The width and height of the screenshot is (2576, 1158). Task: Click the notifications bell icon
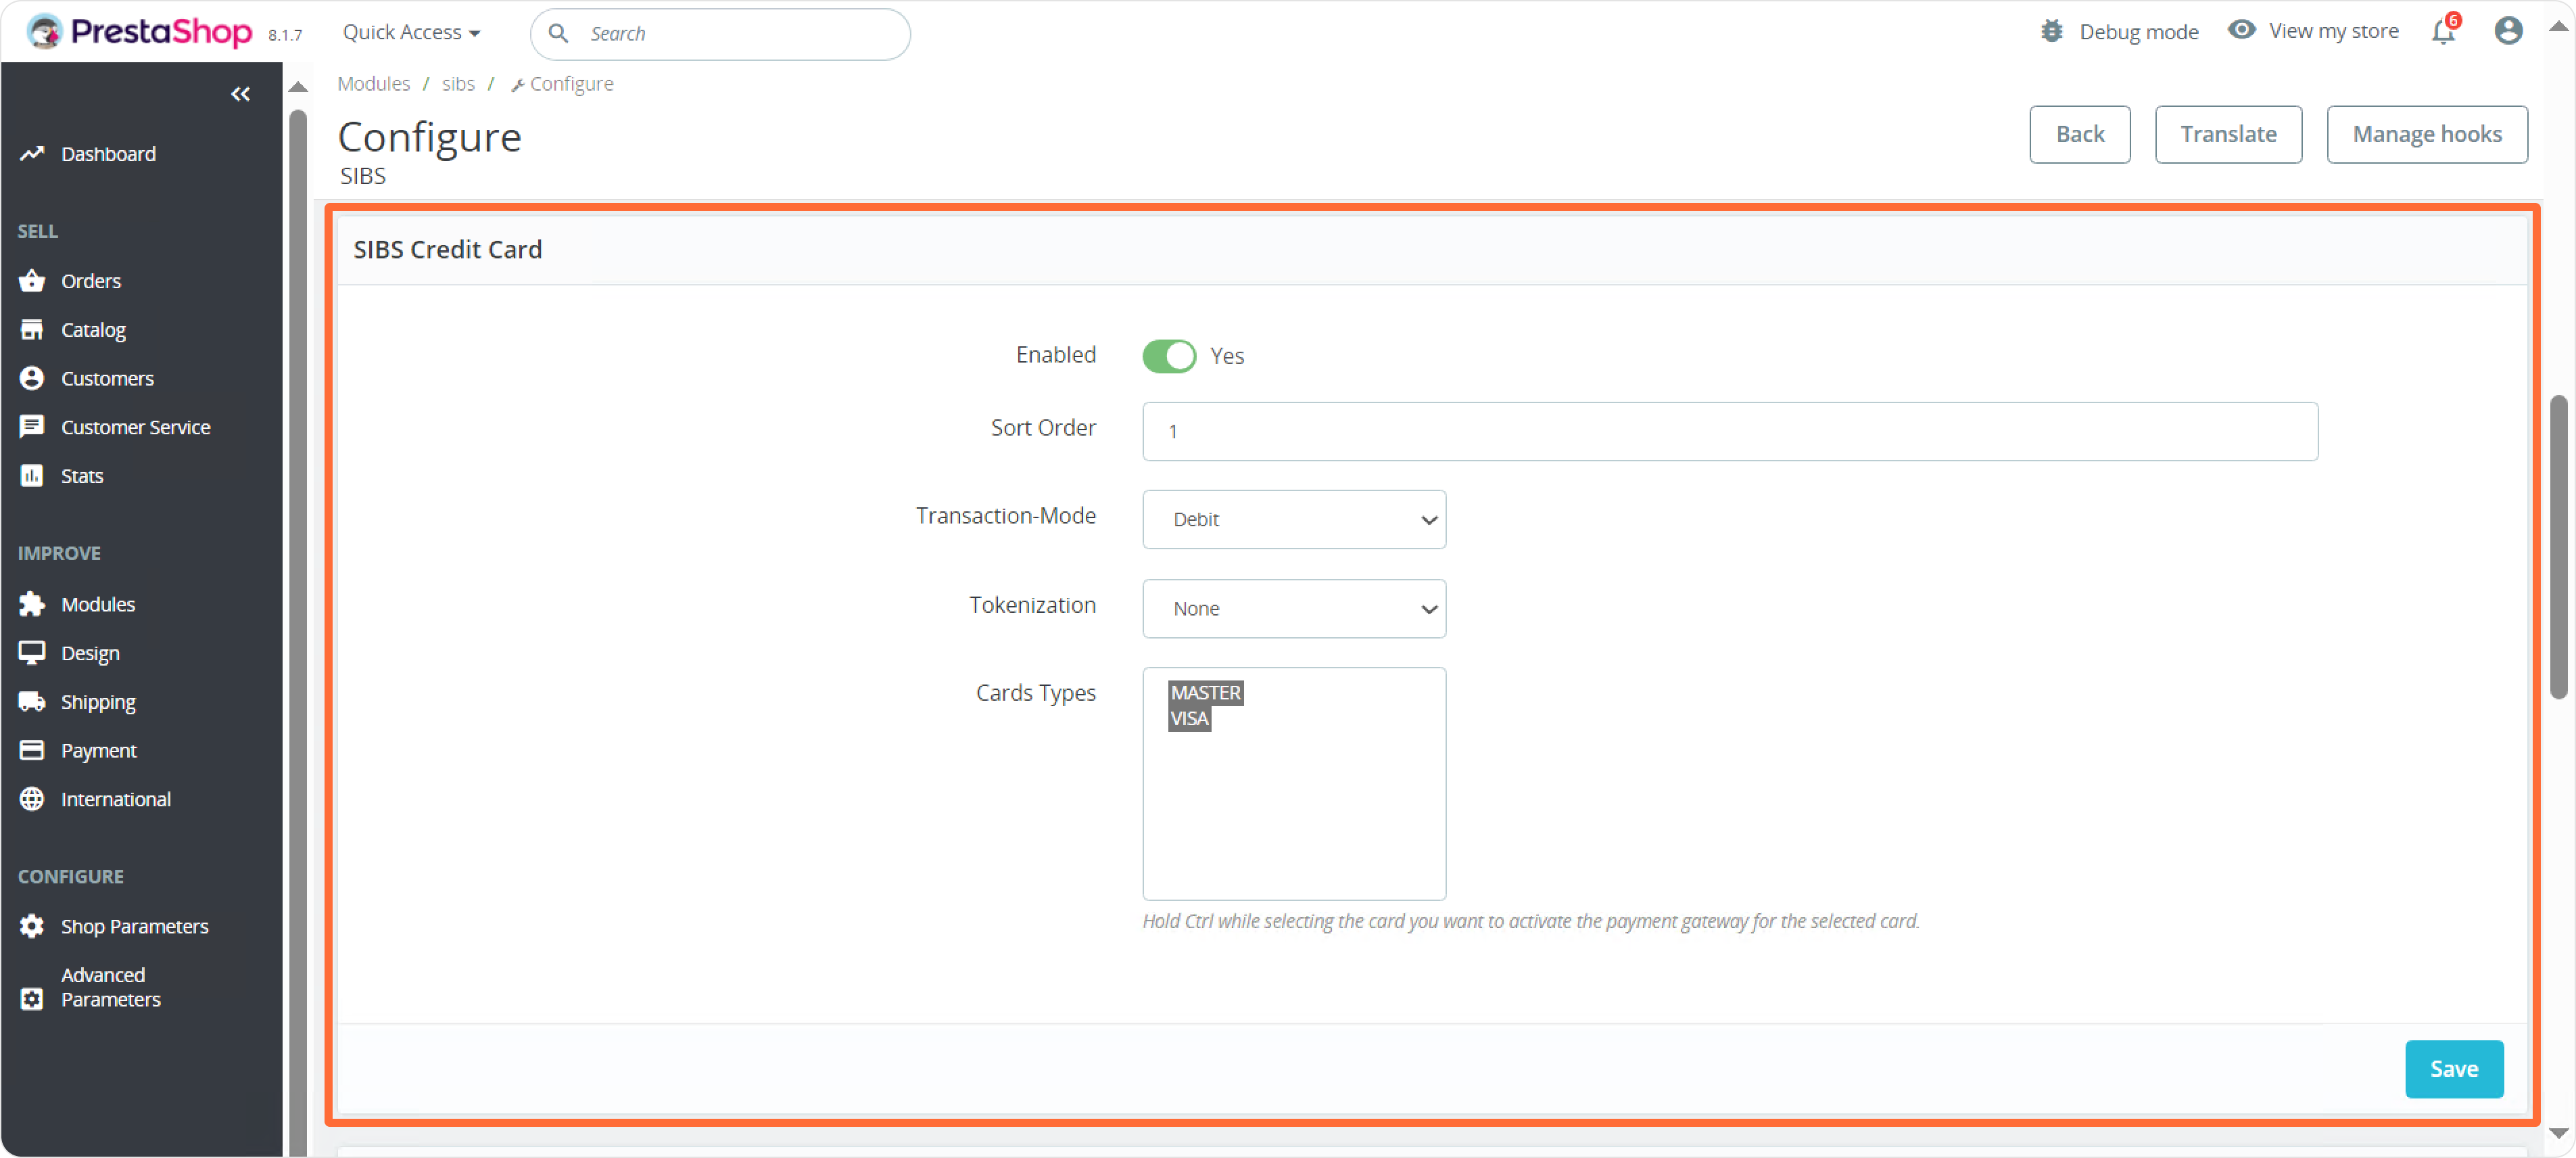pos(2443,32)
